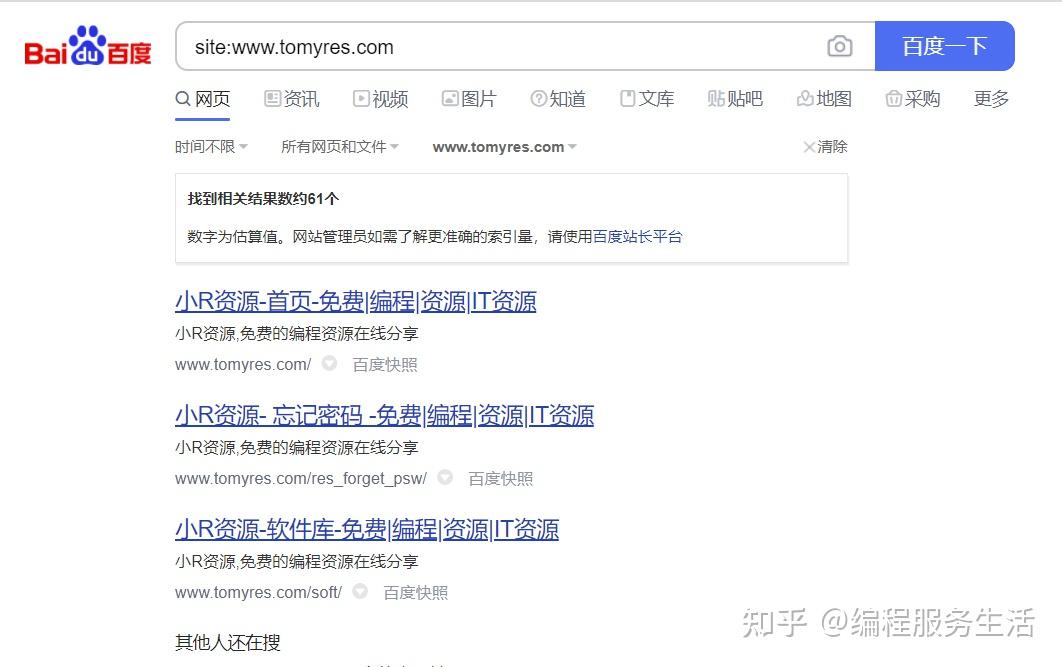Screen dimensions: 1062x667
Task: Open result 小R资源-首页-免费|编程|资源|IT资源
Action: [356, 301]
